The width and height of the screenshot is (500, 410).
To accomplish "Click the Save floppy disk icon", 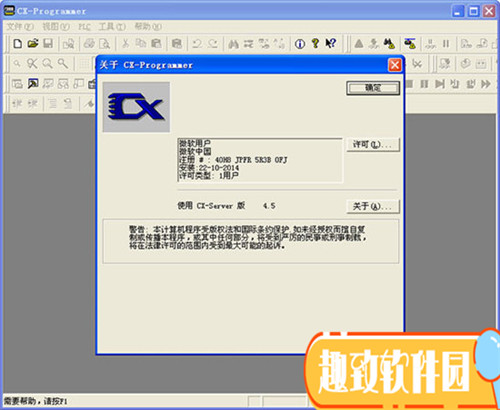I will coord(48,44).
